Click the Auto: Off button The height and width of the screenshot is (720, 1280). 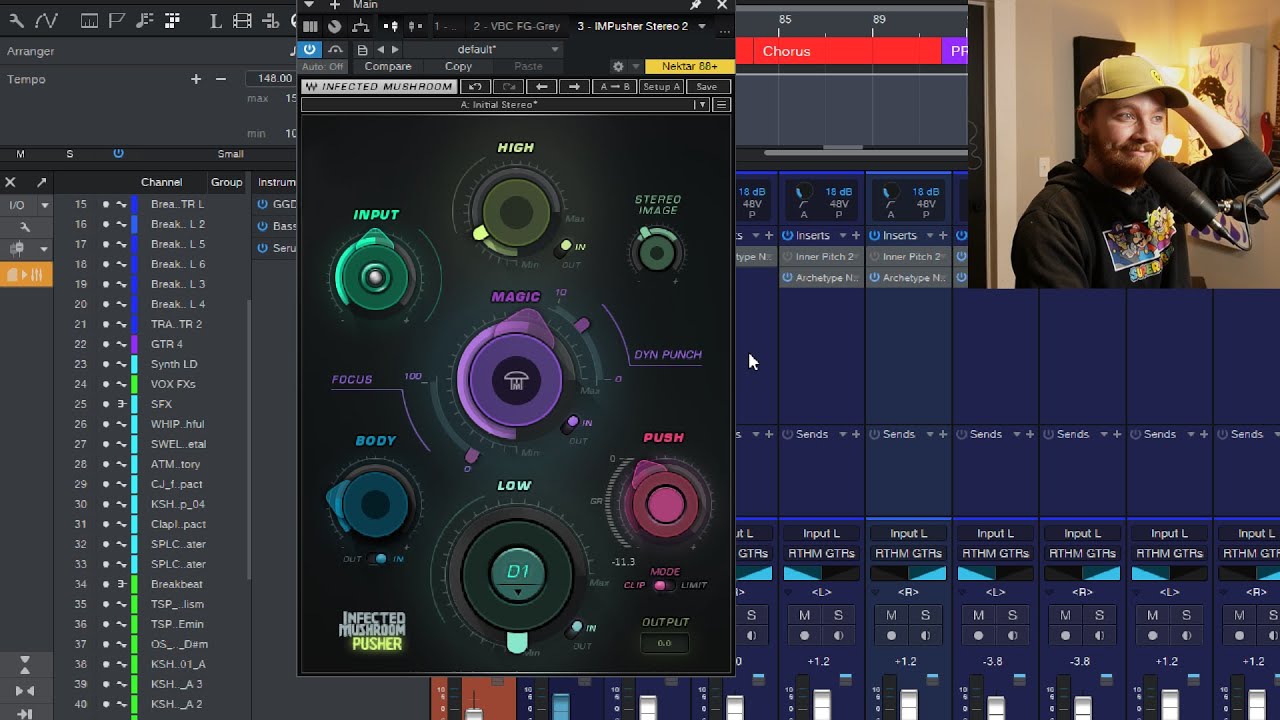pyautogui.click(x=323, y=67)
